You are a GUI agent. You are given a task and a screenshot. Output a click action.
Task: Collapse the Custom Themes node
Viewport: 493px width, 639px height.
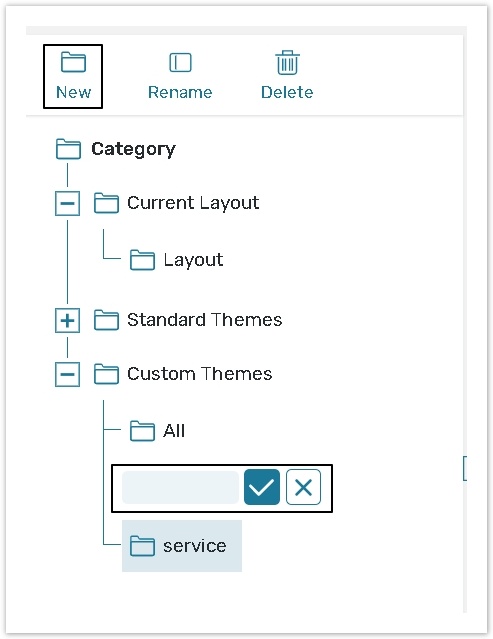click(x=67, y=374)
